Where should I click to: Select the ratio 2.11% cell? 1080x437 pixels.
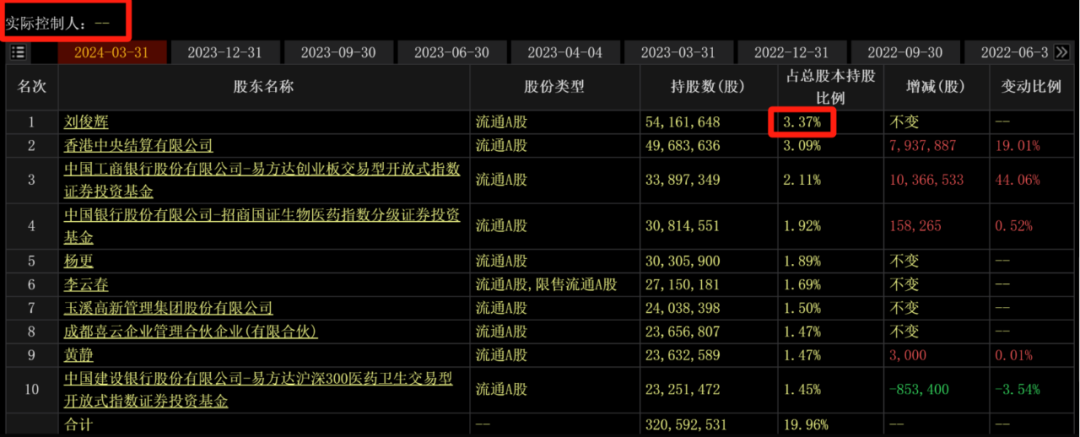(x=802, y=180)
